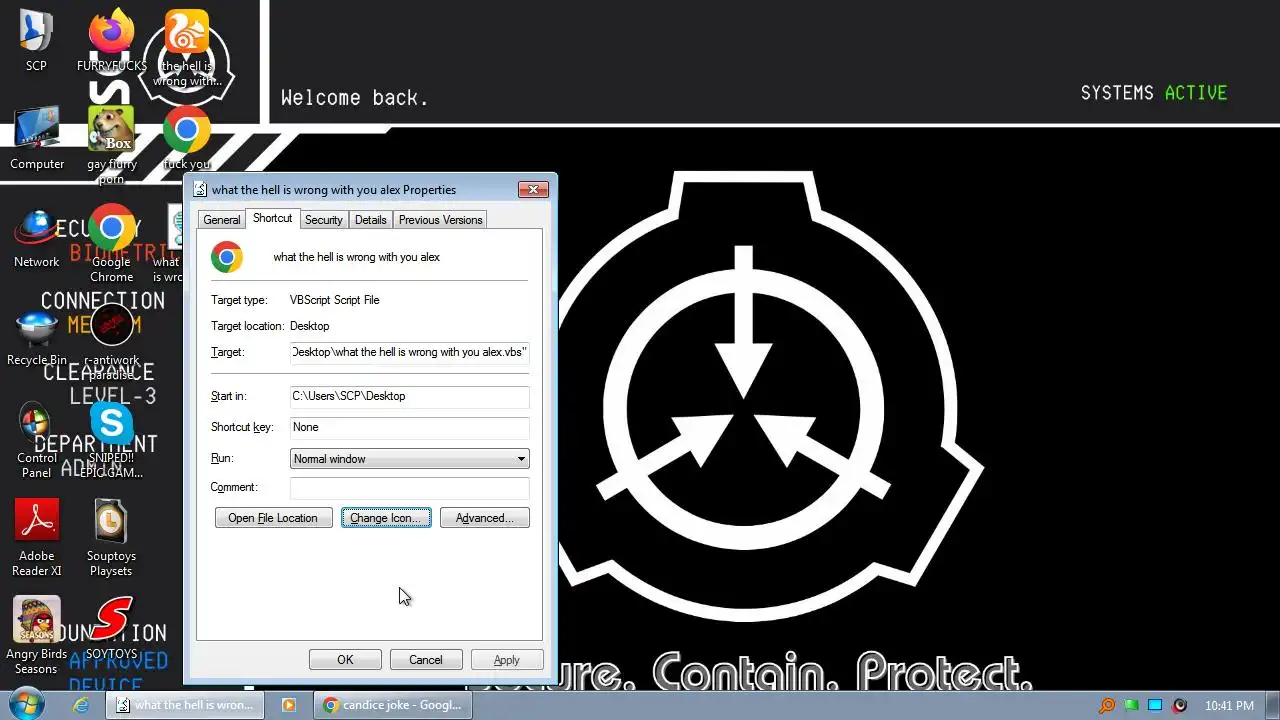Viewport: 1280px width, 720px height.
Task: Open the SCP user folder icon
Action: 36,32
